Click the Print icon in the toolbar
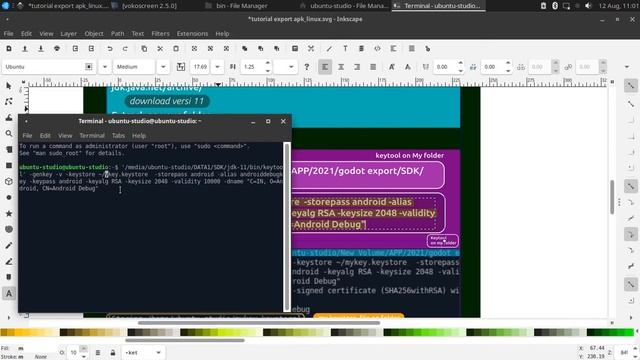The height and width of the screenshot is (360, 640). tap(57, 49)
